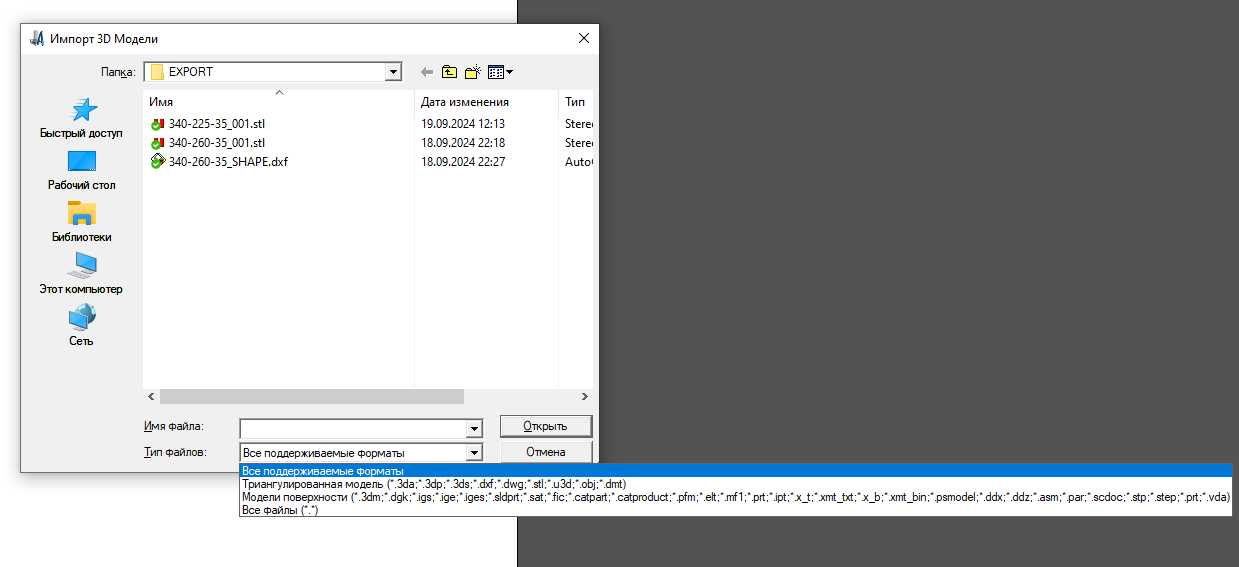Click the scrollbar left arrow in file list
This screenshot has width=1239, height=567.
[151, 396]
